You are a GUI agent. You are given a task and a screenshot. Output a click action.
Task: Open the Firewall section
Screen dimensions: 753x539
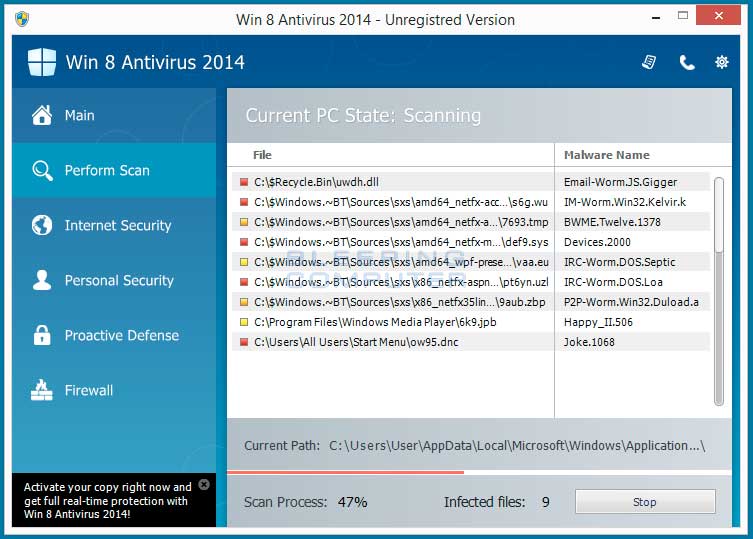point(114,390)
